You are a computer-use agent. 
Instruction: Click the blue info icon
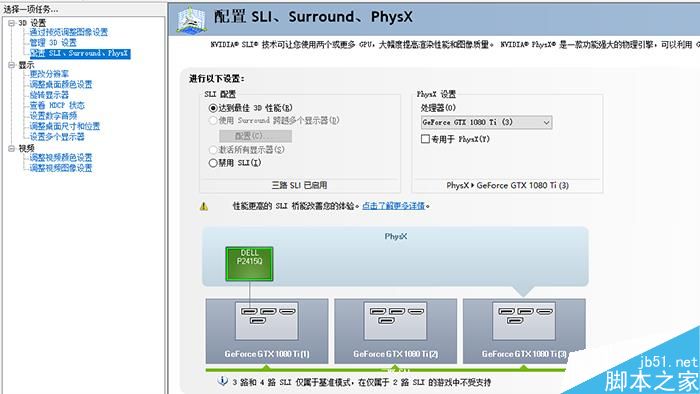[x=222, y=381]
